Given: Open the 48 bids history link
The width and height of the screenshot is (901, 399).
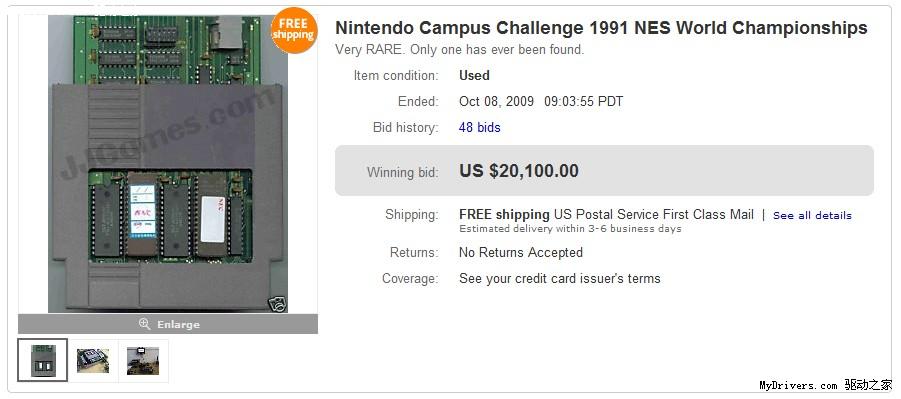Looking at the screenshot, I should pos(479,128).
